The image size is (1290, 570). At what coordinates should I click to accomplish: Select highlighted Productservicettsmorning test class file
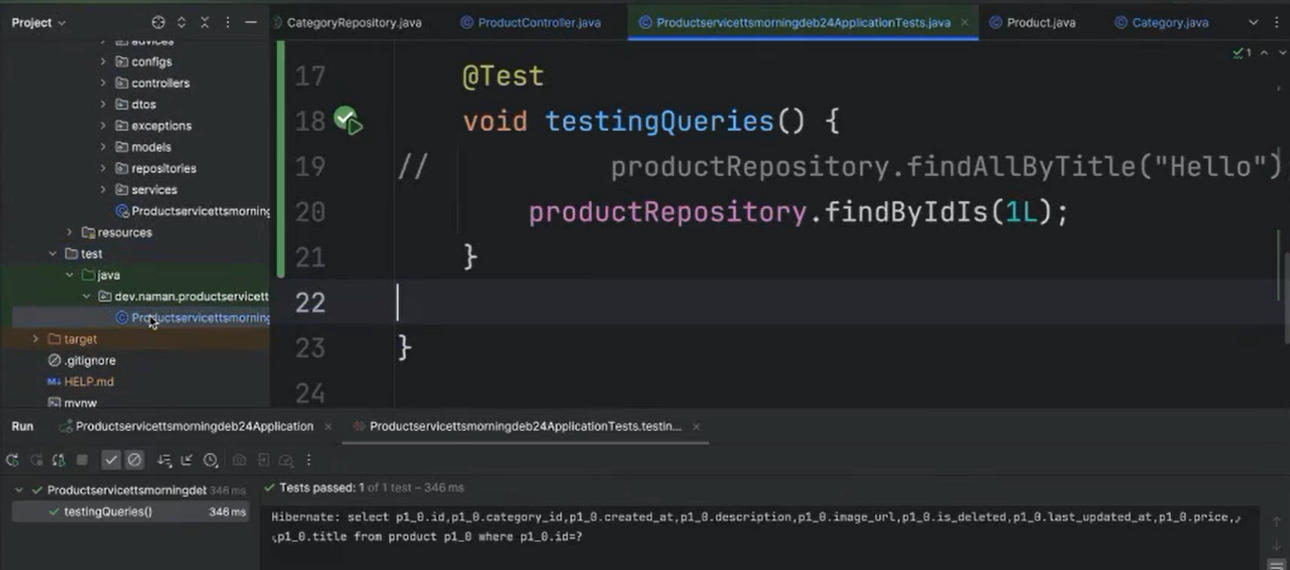pos(192,318)
